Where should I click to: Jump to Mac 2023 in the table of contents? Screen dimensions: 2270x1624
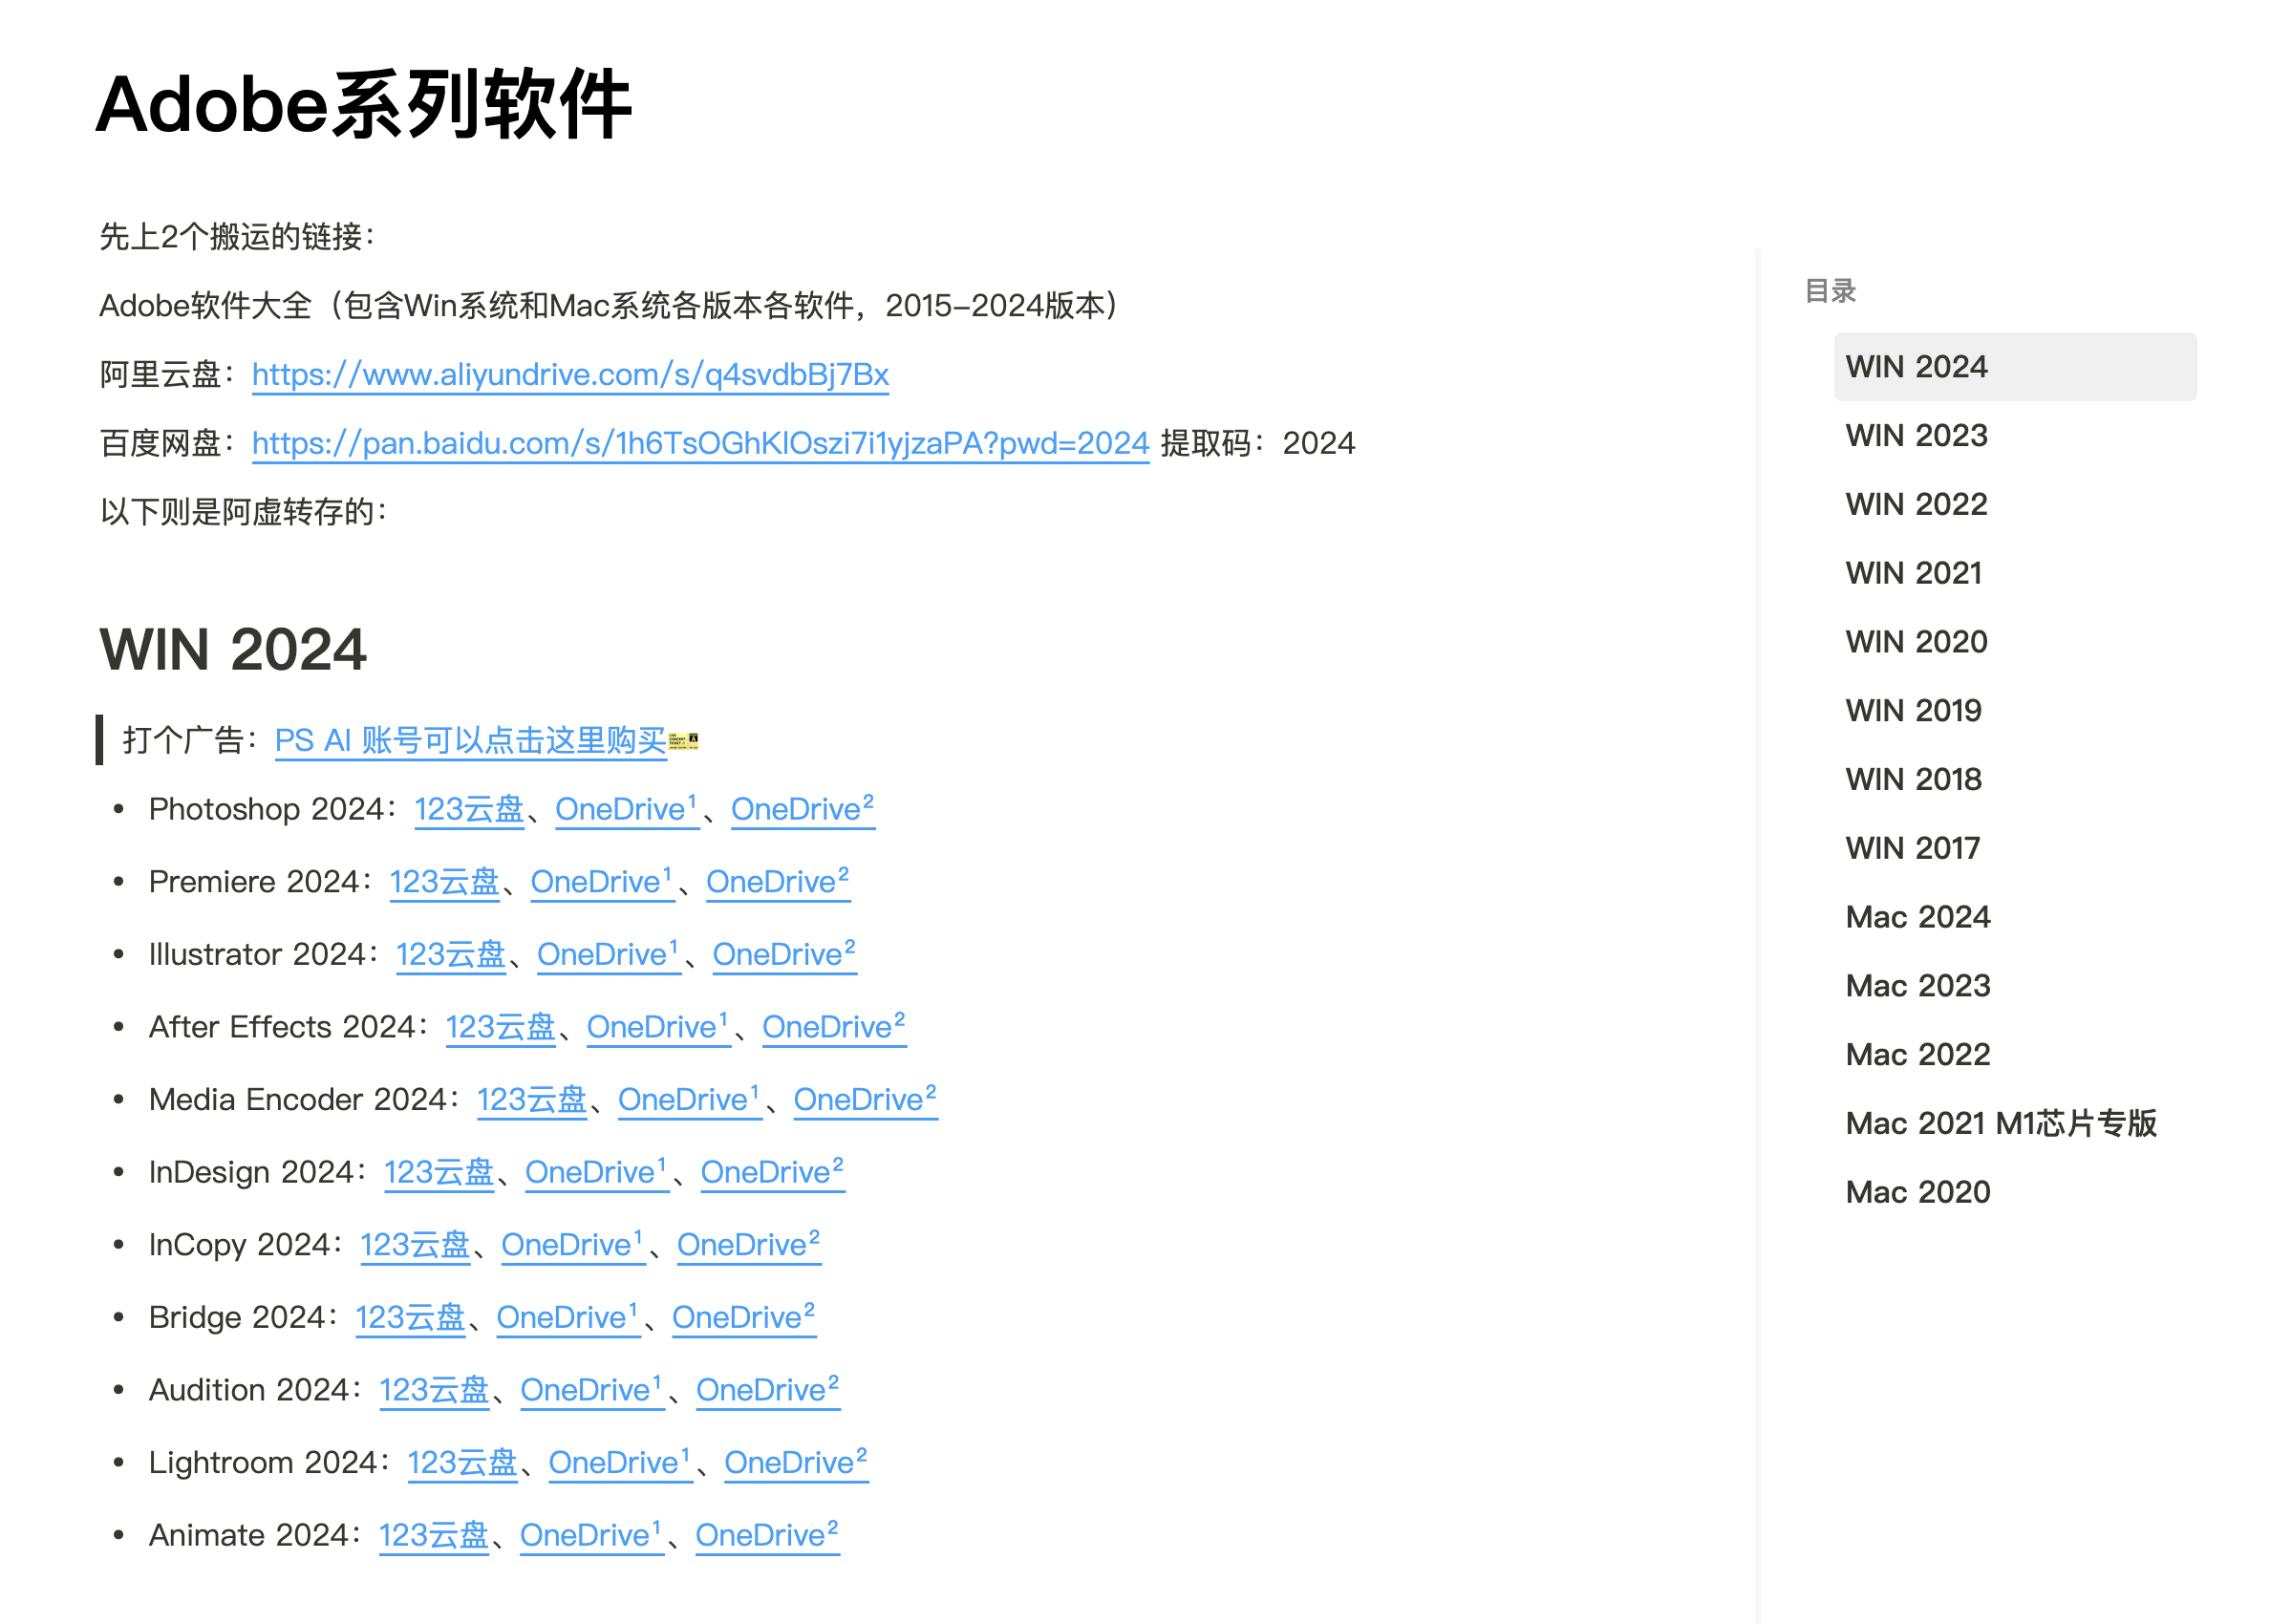pyautogui.click(x=1918, y=986)
